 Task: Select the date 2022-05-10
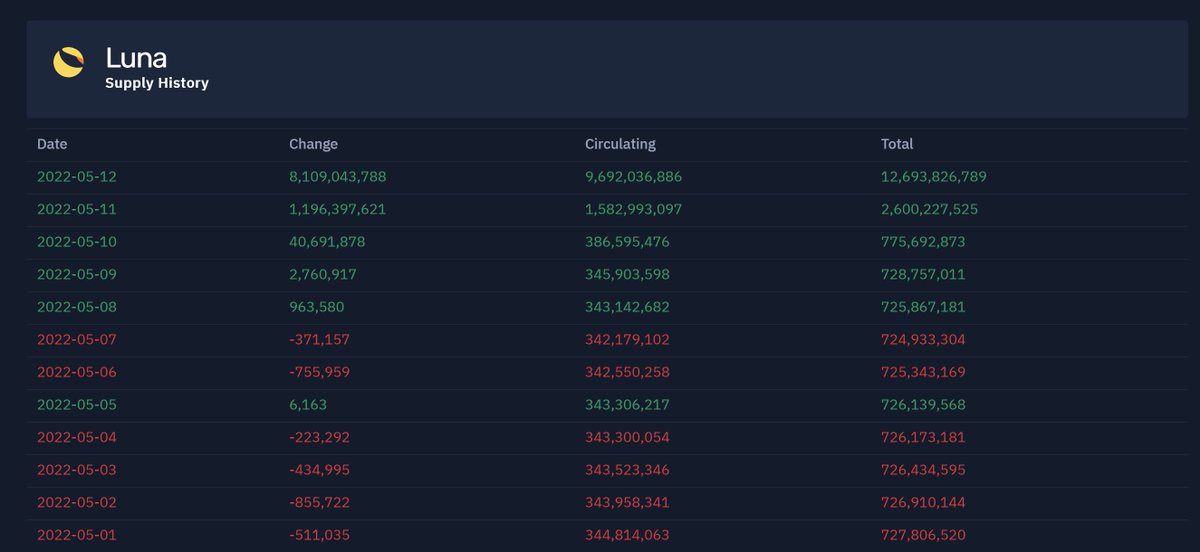pyautogui.click(x=77, y=242)
